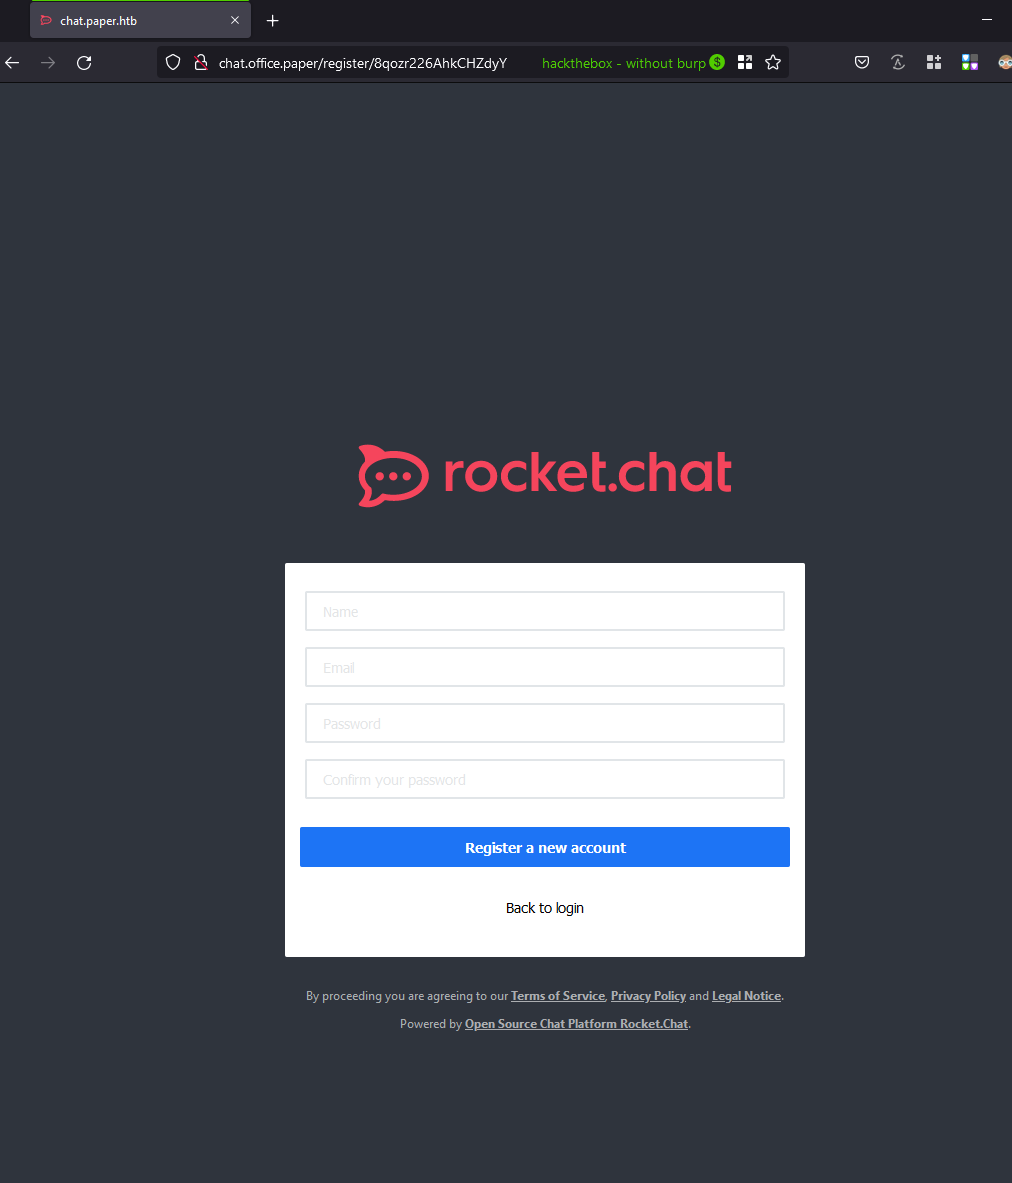
Task: Save page to Pocket icon
Action: (862, 63)
